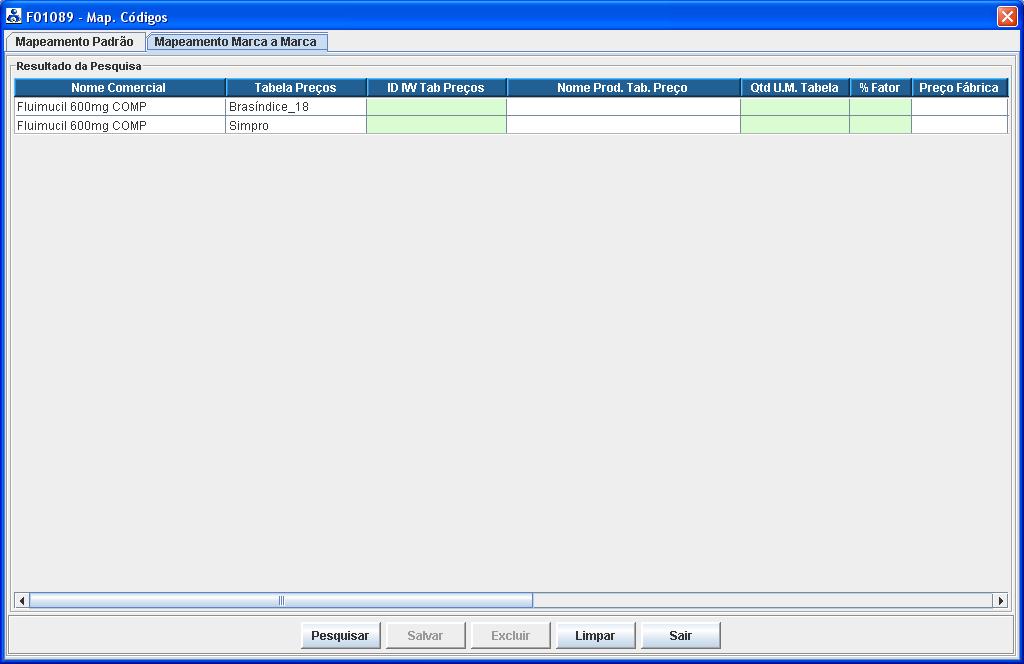
Task: Click the left scroll arrow of horizontal scrollbar
Action: (x=22, y=600)
